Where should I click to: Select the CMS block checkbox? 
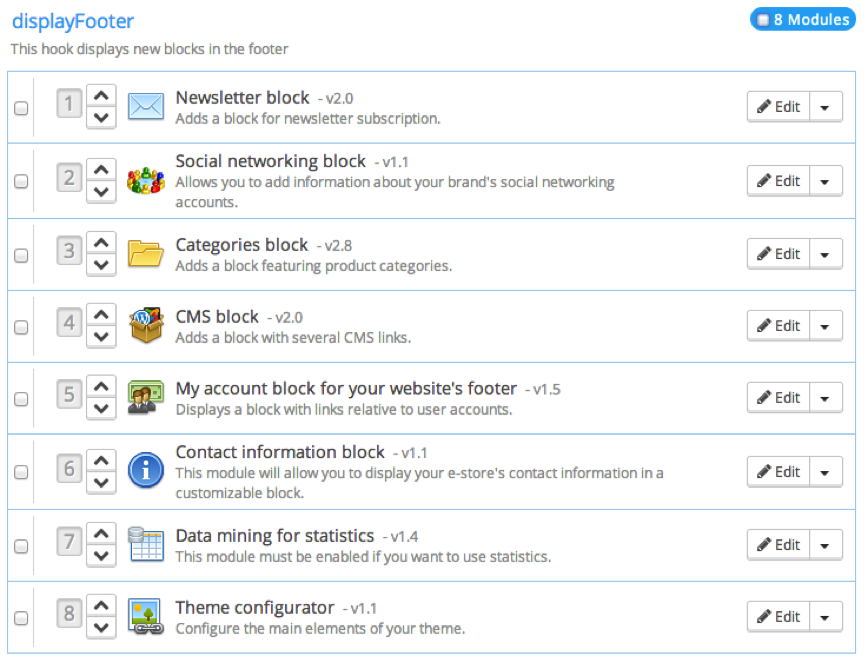21,327
